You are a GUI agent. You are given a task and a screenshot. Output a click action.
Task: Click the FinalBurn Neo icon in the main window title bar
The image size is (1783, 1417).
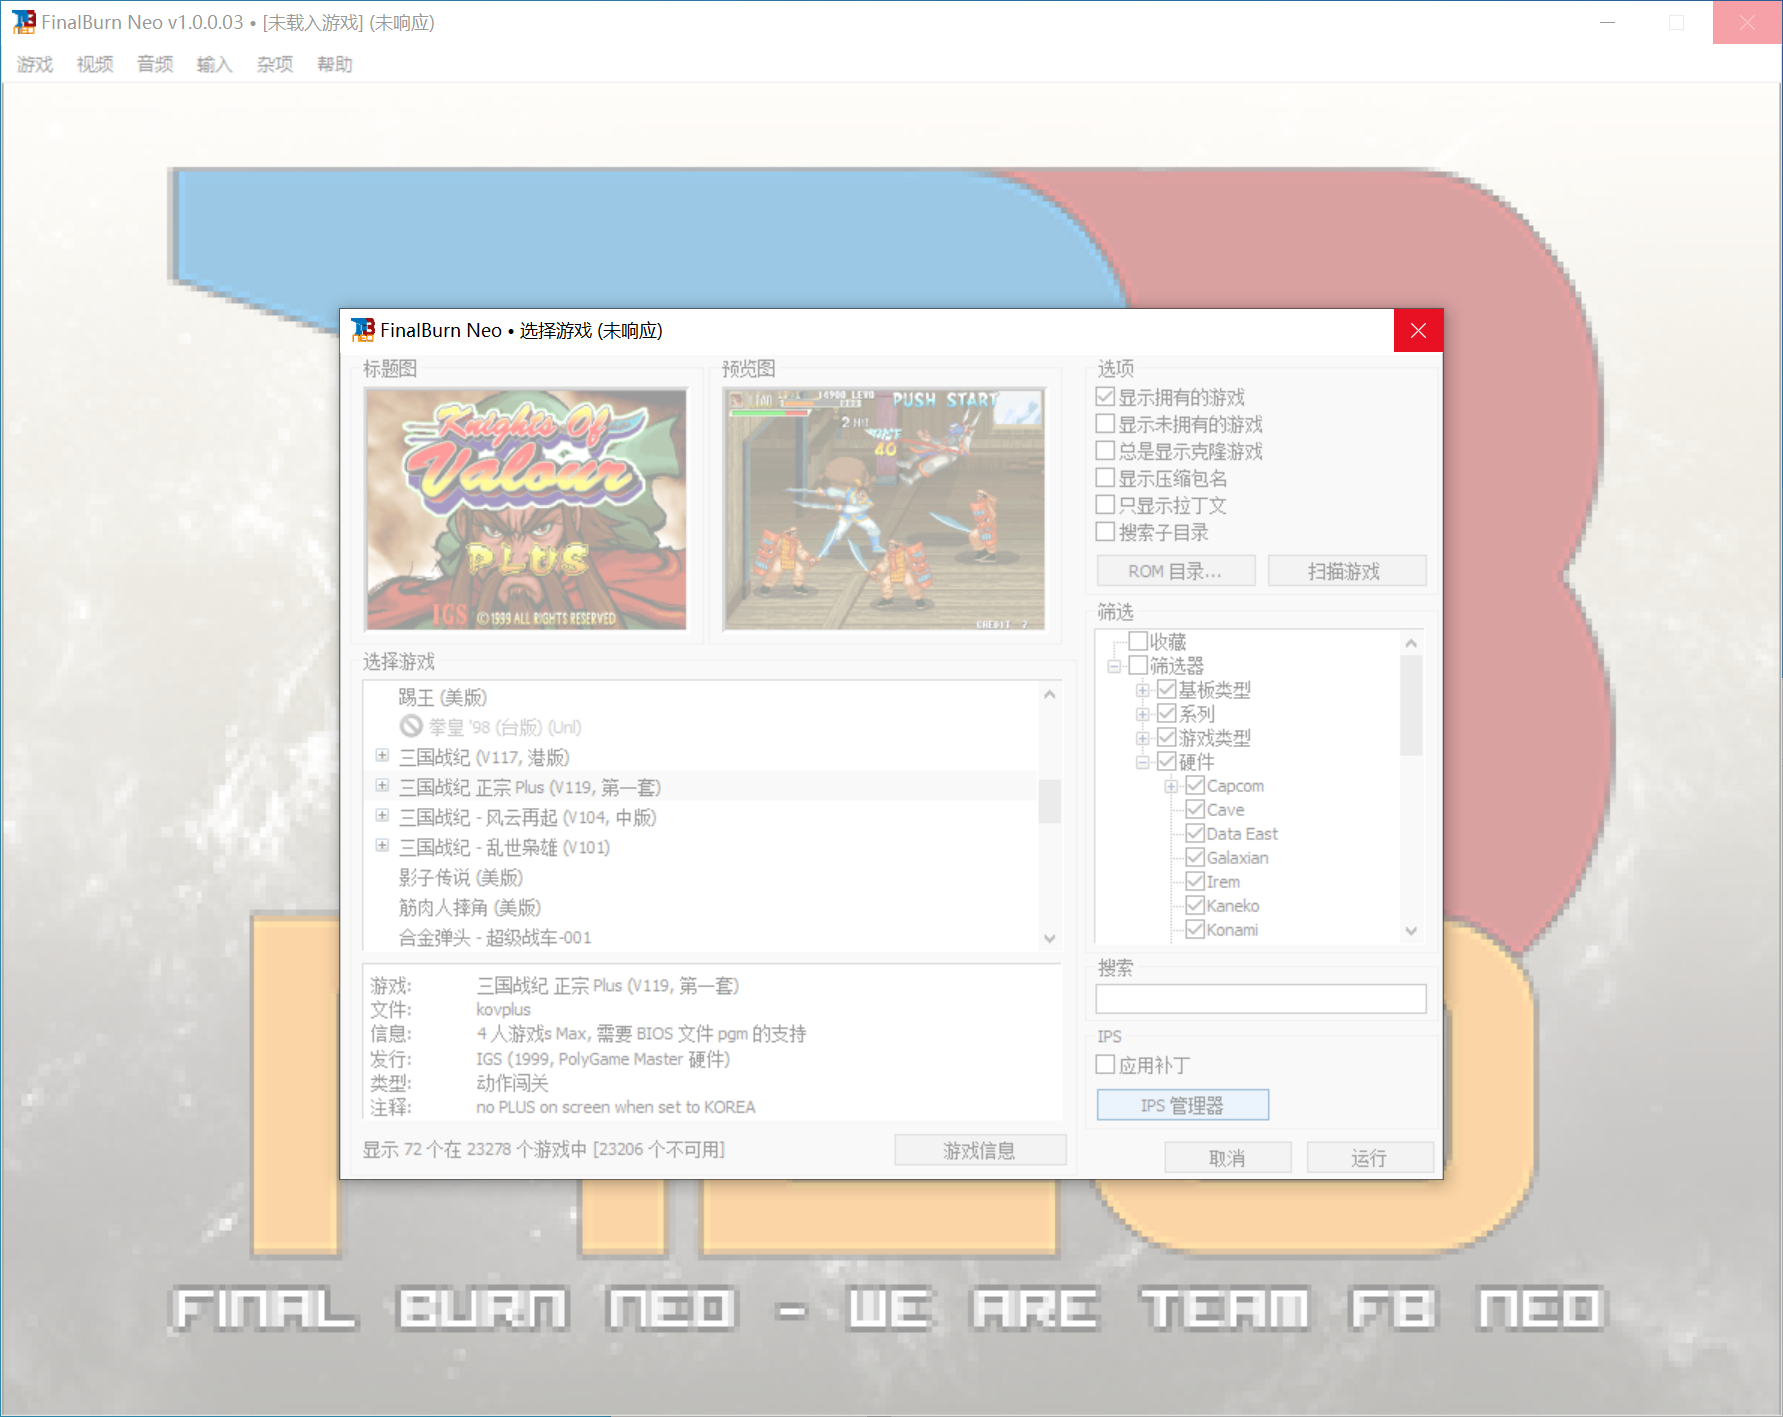(x=24, y=22)
